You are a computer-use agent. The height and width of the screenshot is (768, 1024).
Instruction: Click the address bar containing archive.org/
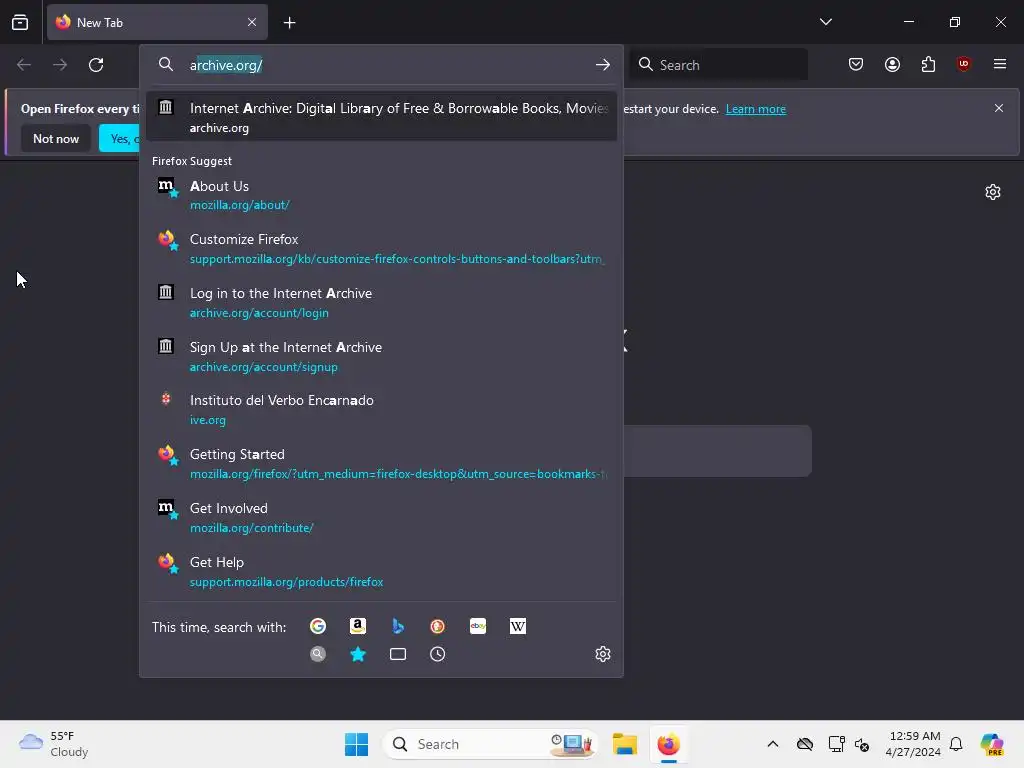(x=382, y=65)
